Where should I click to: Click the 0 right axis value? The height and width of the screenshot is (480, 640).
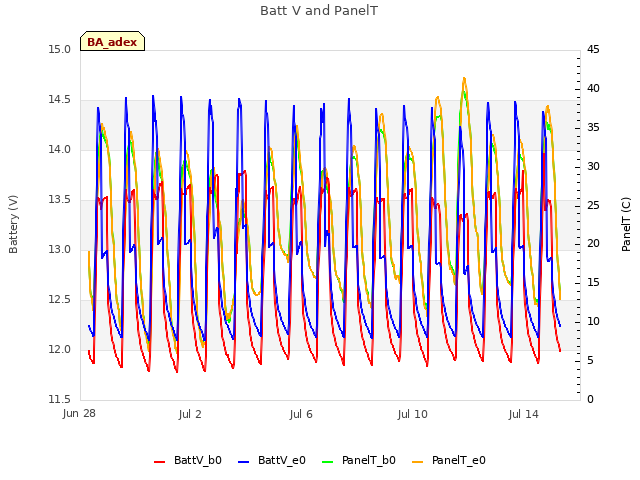pos(590,400)
